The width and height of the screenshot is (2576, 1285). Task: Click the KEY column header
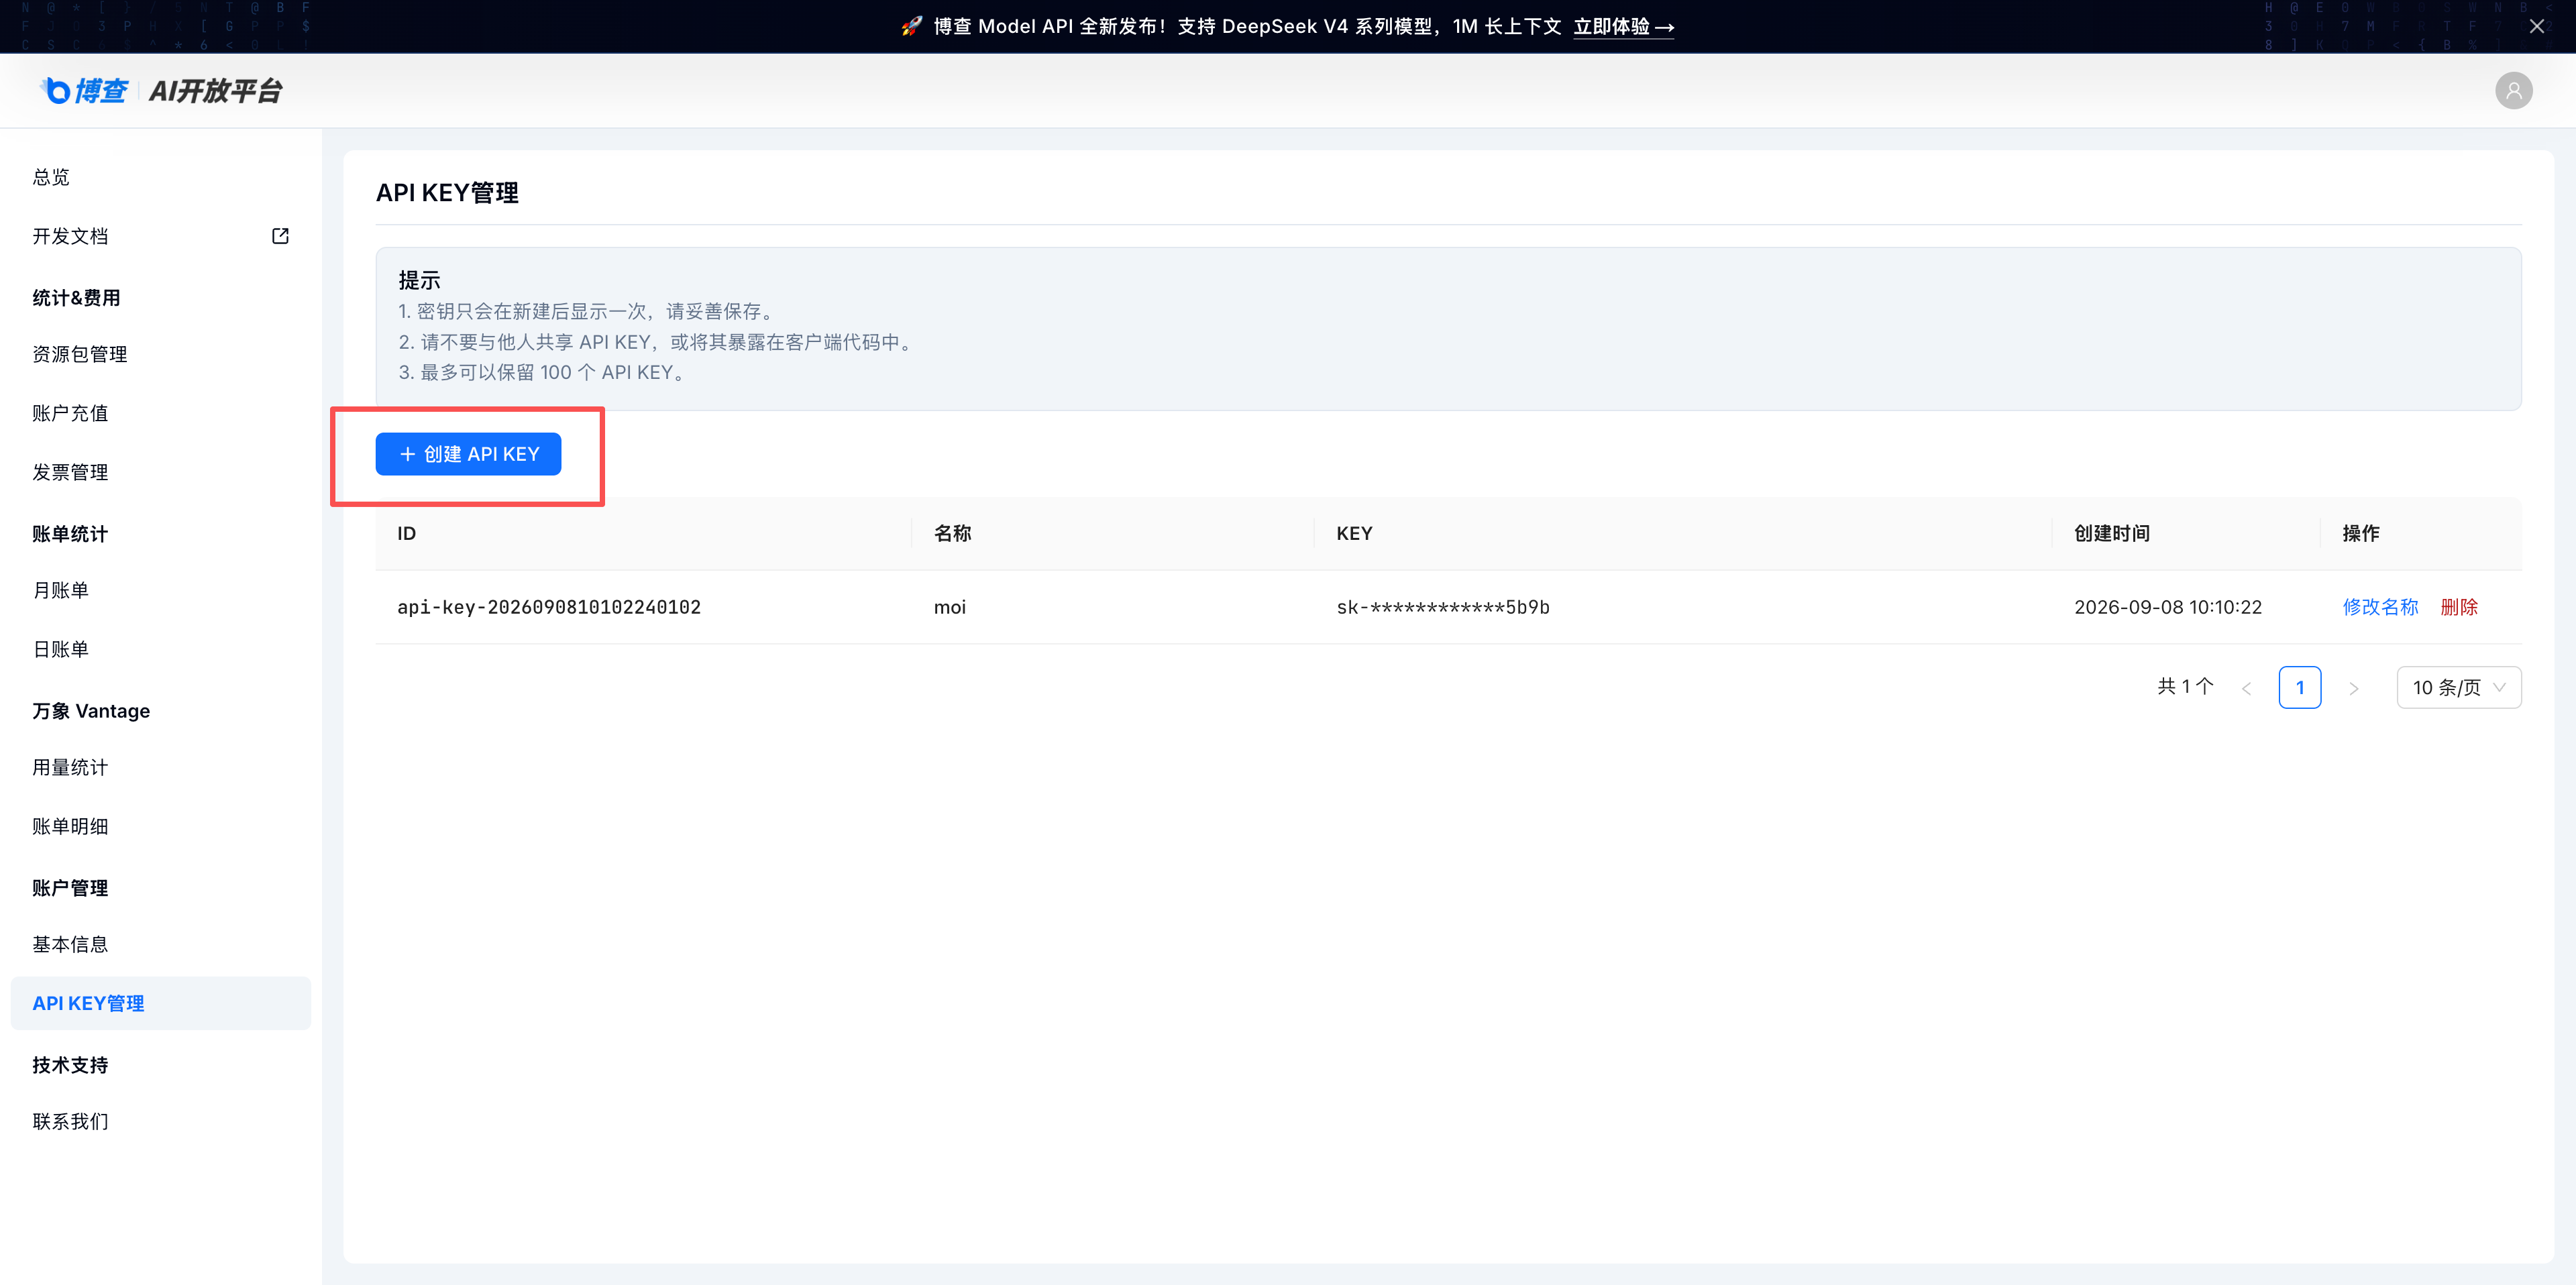coord(1354,533)
